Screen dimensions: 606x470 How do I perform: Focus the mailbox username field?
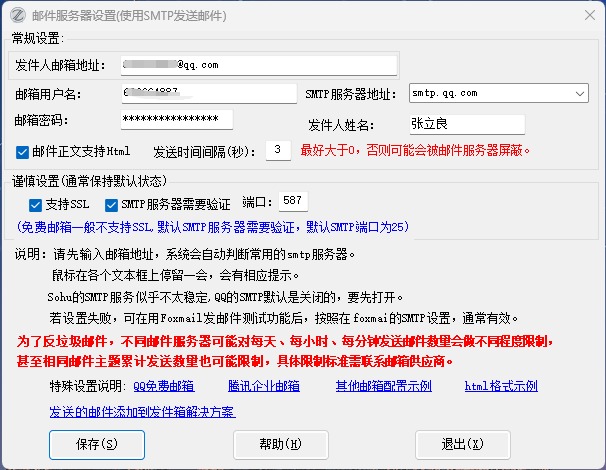pyautogui.click(x=207, y=93)
